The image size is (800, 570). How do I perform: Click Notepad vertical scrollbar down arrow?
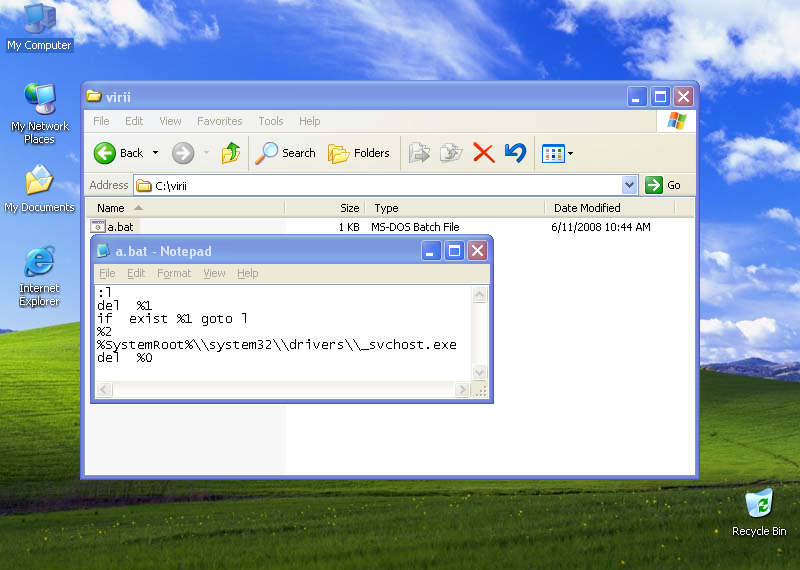coord(480,372)
